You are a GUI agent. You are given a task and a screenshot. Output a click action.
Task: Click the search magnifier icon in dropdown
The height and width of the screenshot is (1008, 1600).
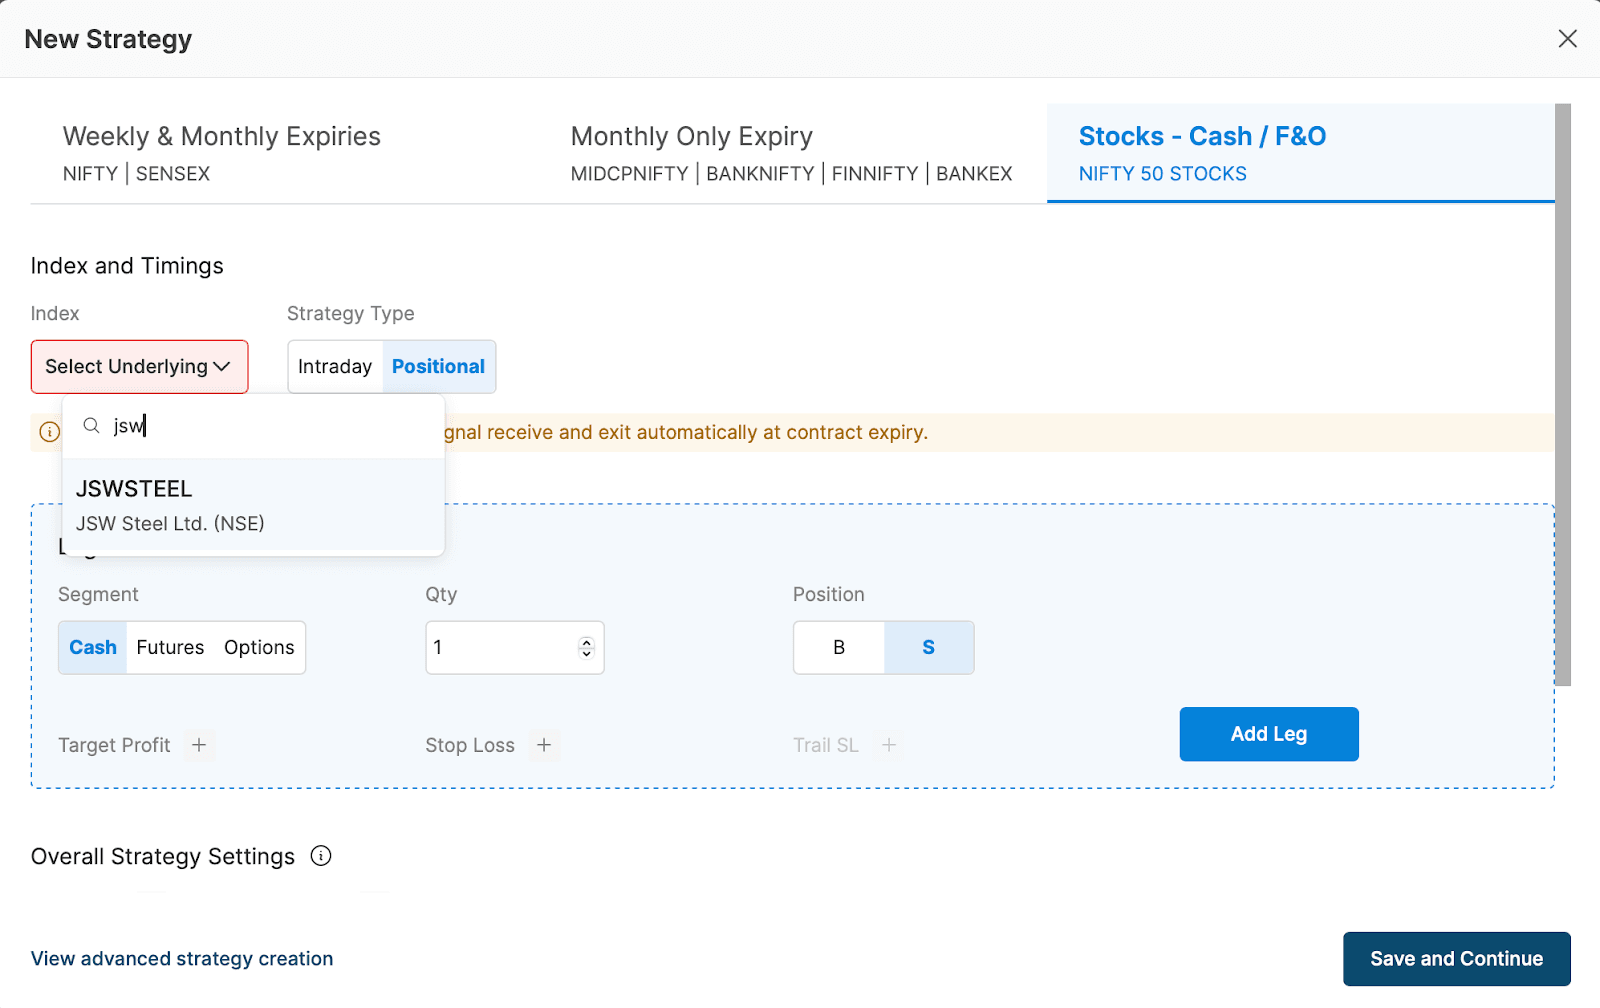click(92, 426)
